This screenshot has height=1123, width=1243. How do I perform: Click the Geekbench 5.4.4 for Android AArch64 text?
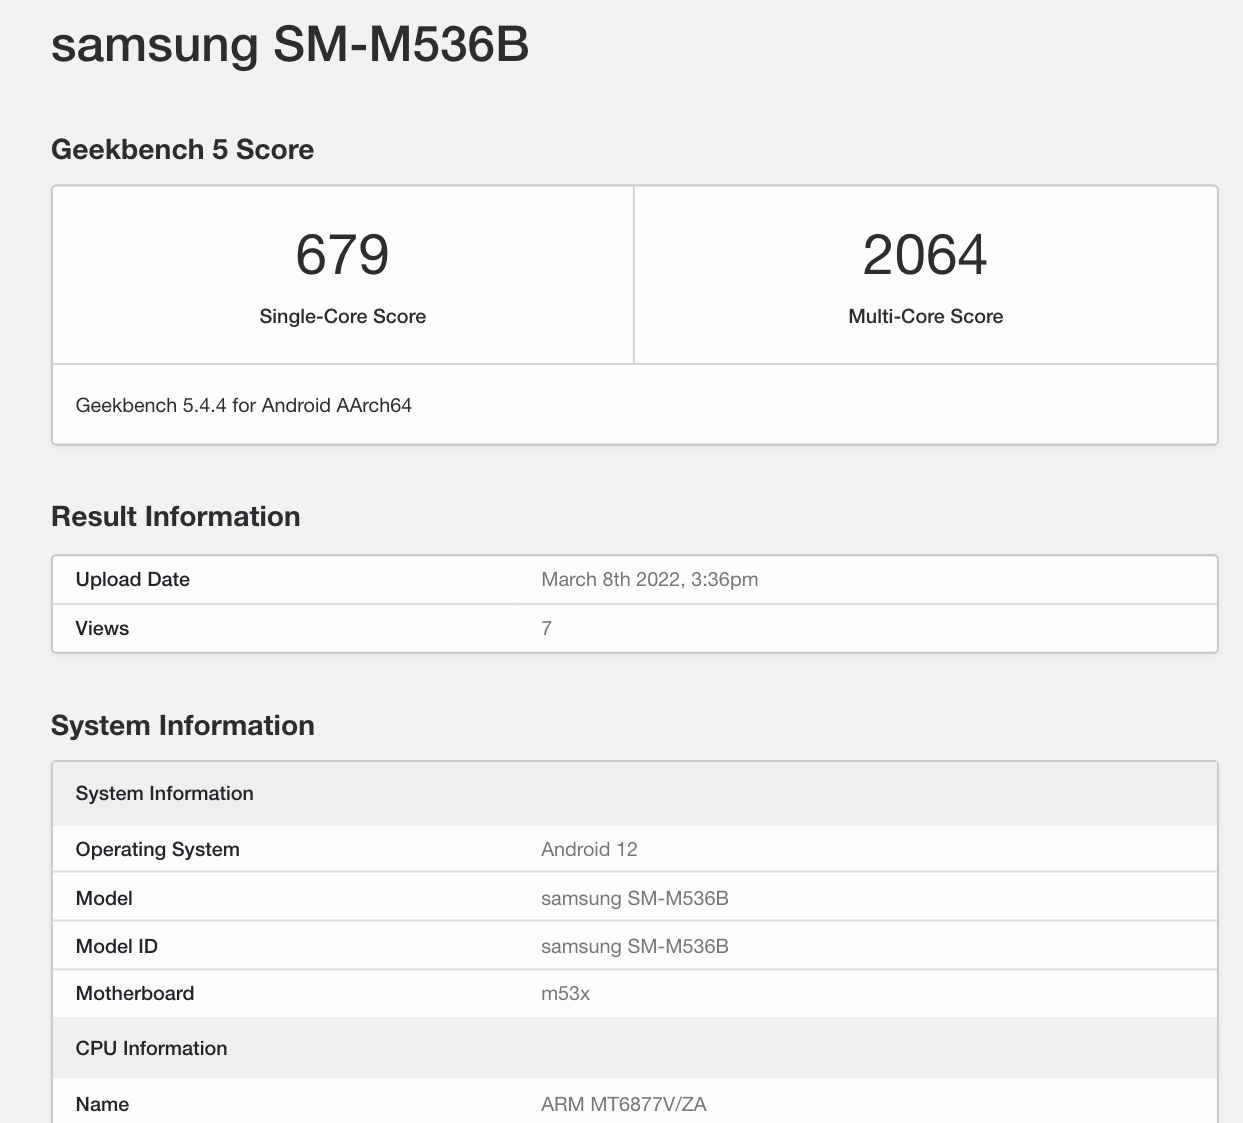(x=243, y=406)
